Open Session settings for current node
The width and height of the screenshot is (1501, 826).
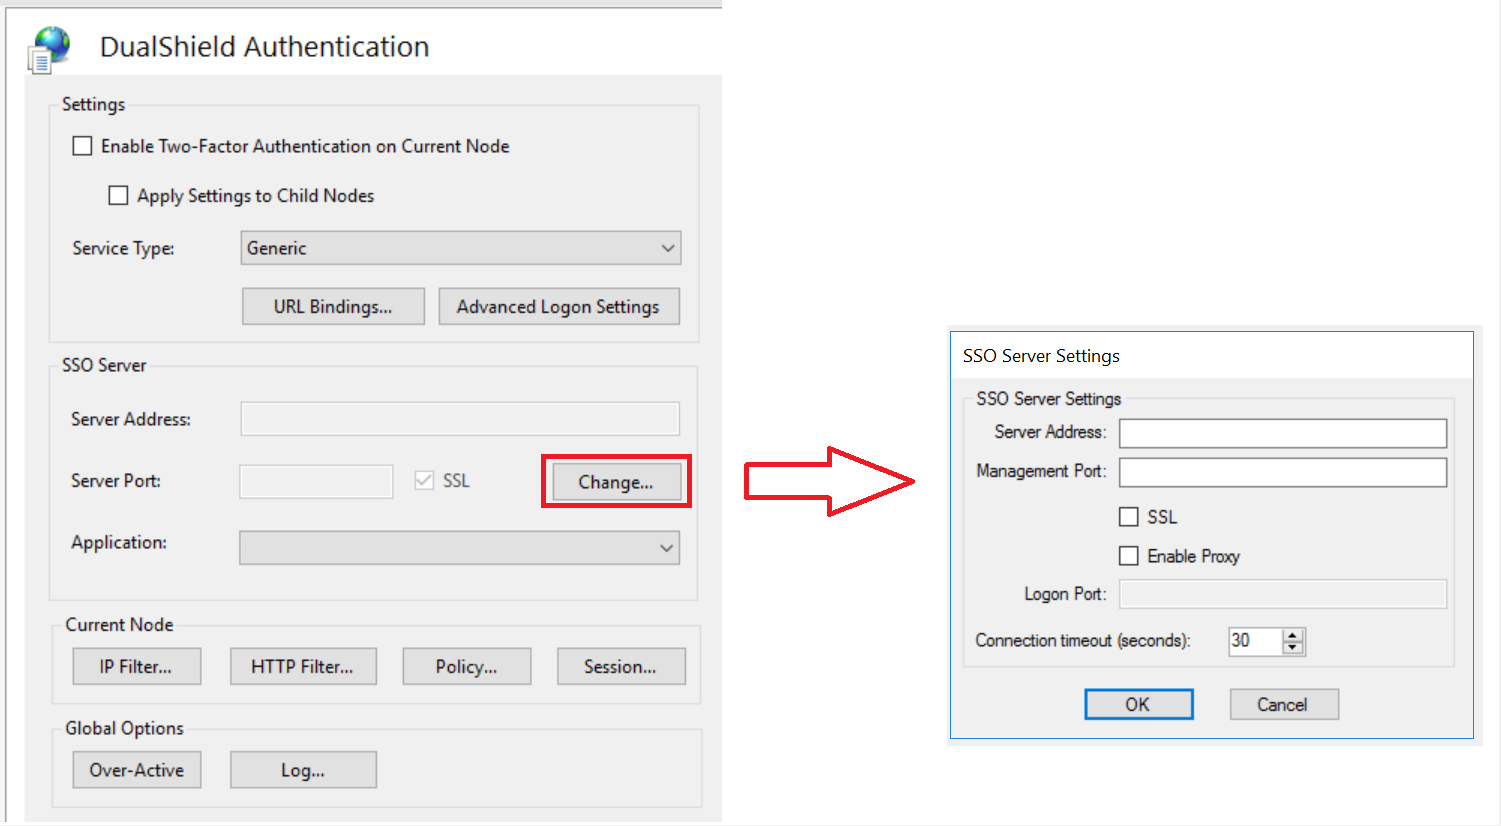coord(620,667)
